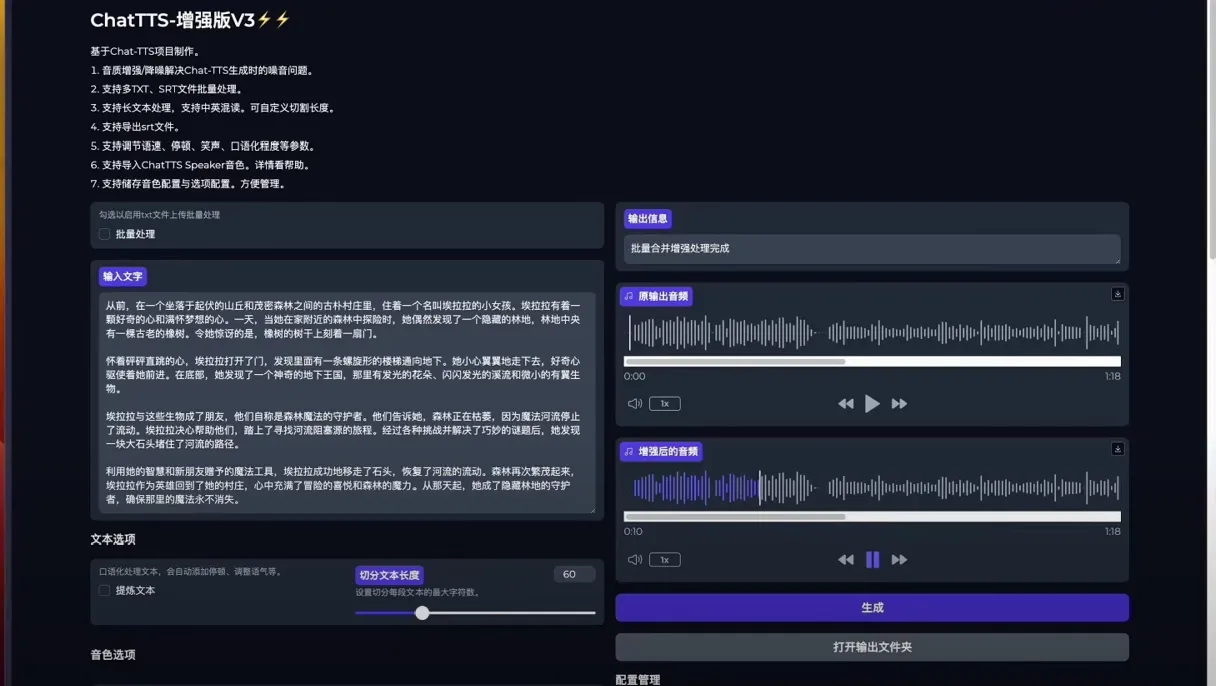This screenshot has height=686, width=1216.
Task: Download the enhanced audio file
Action: tap(1118, 449)
